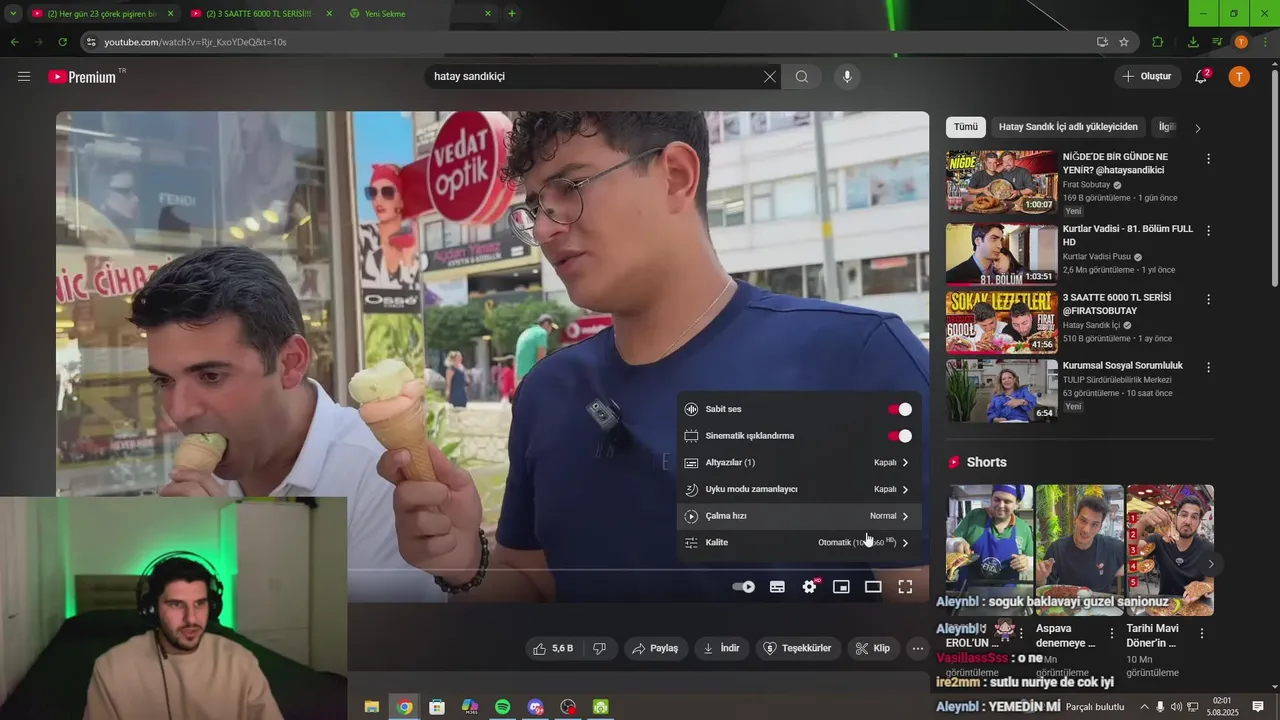
Task: Open Kalite submenu
Action: tap(798, 542)
